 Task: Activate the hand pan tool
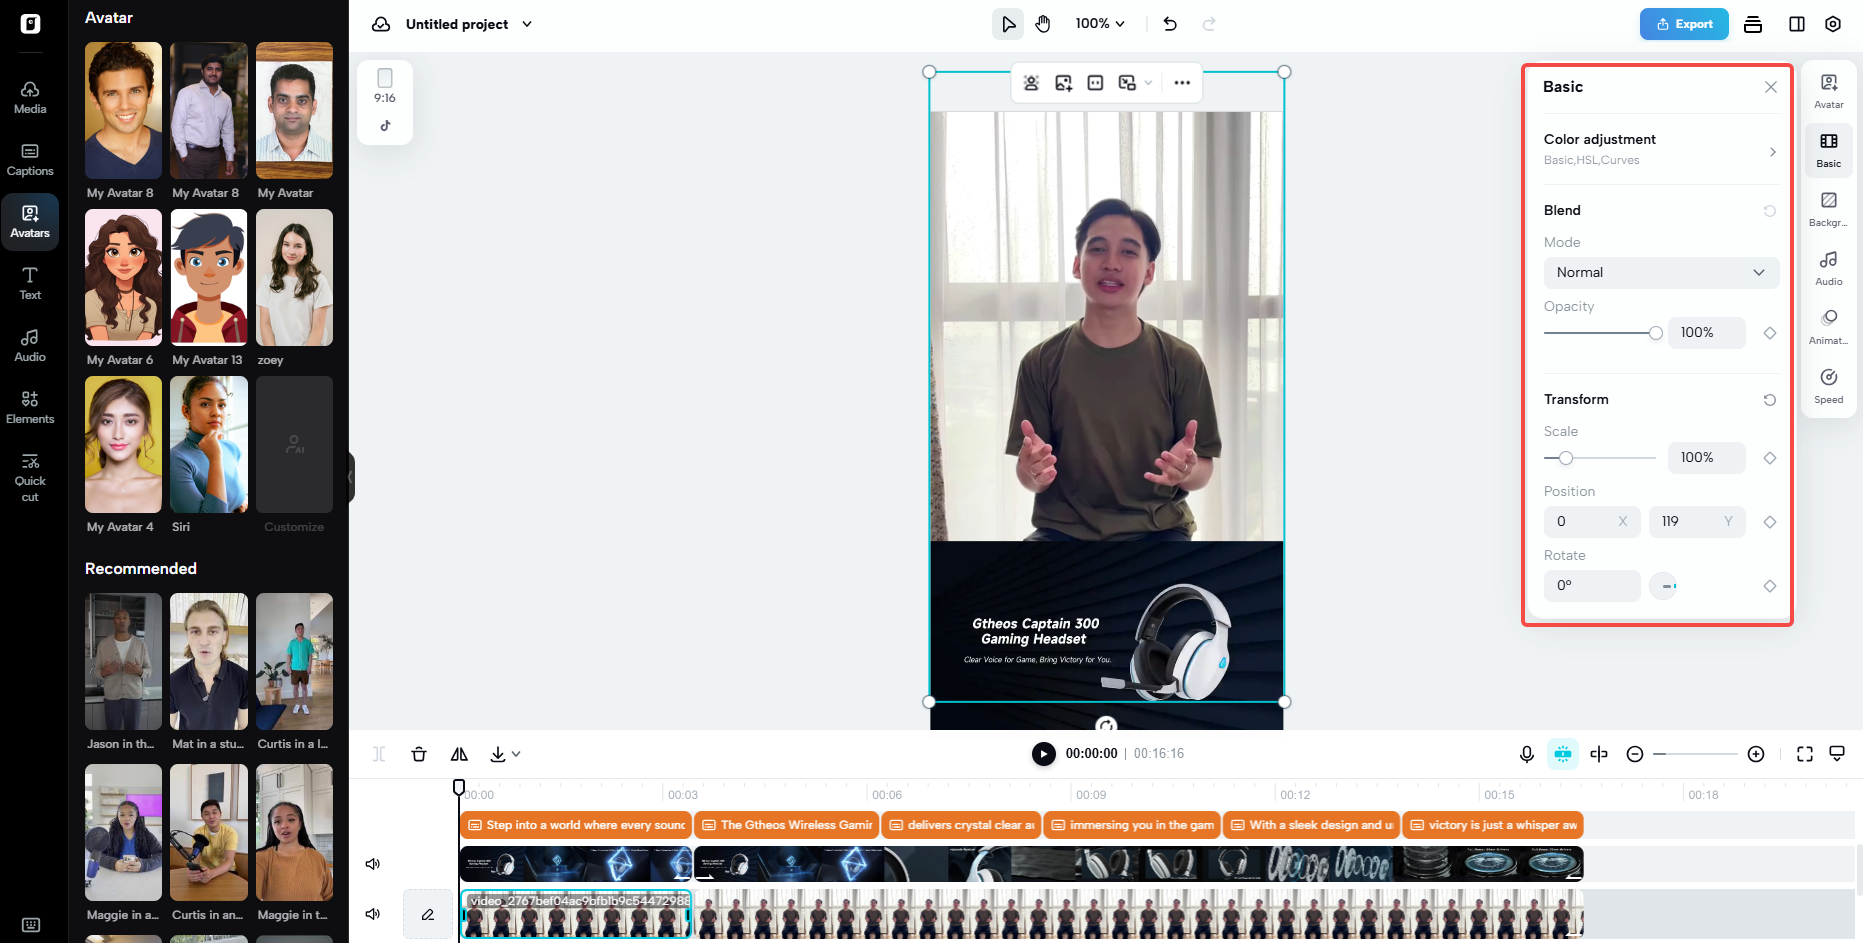click(1043, 24)
